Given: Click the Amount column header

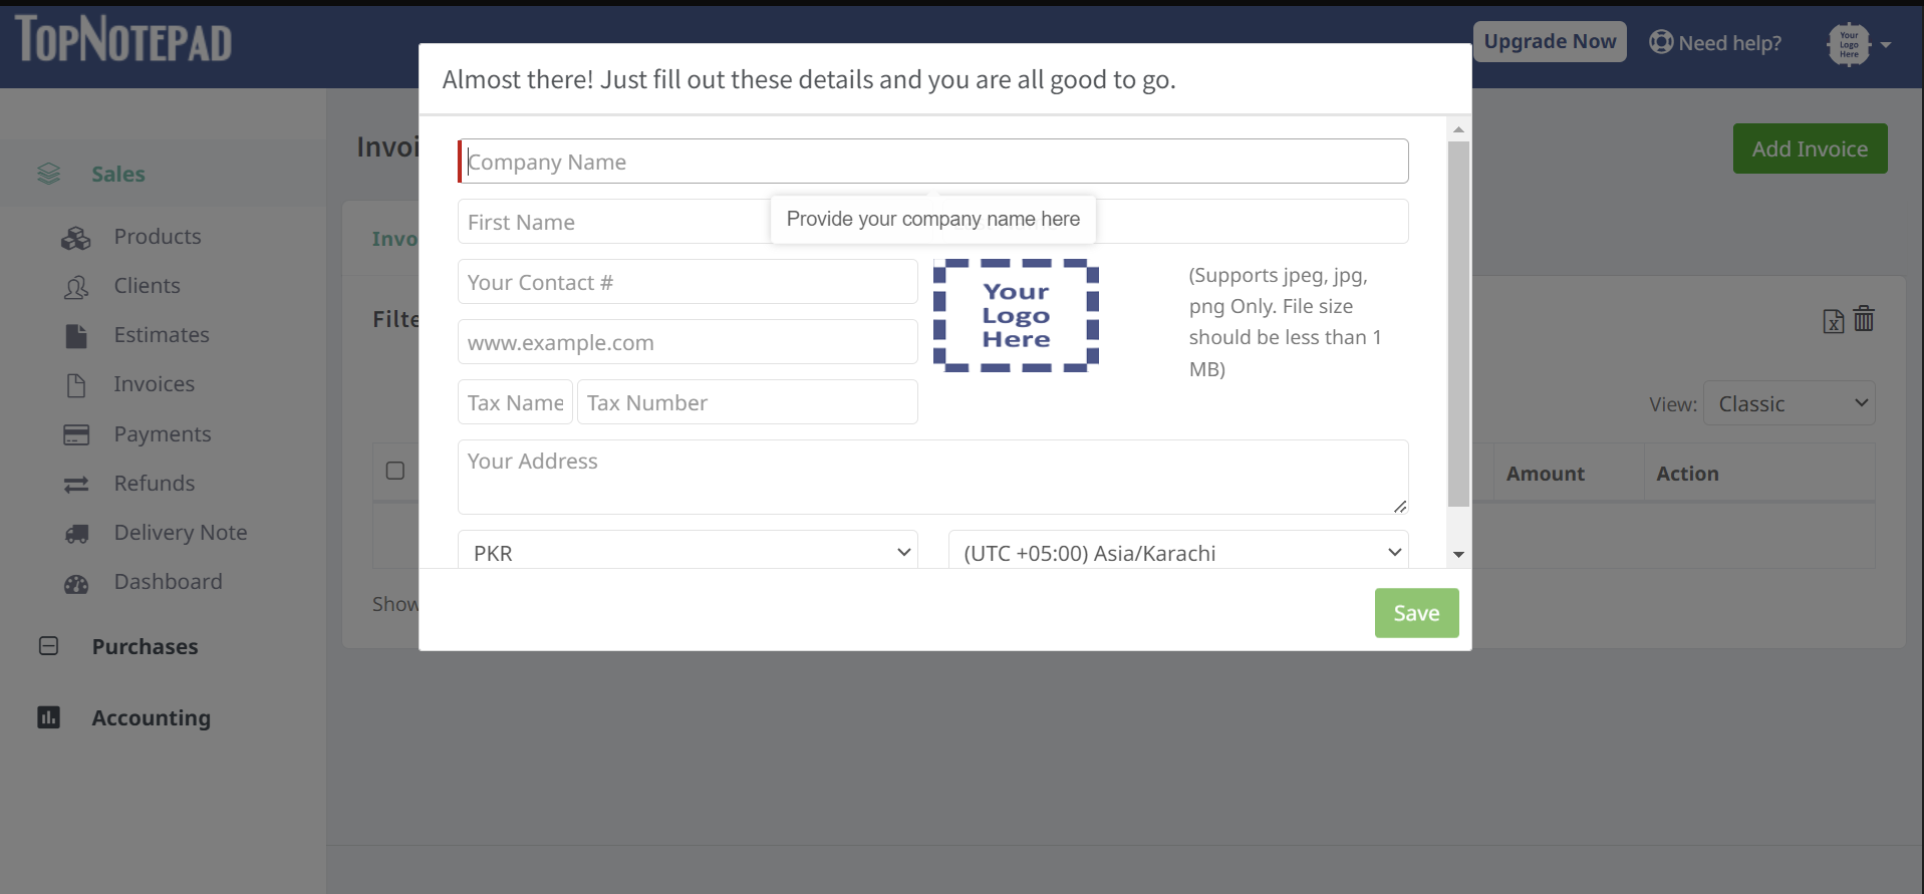Looking at the screenshot, I should pyautogui.click(x=1545, y=473).
